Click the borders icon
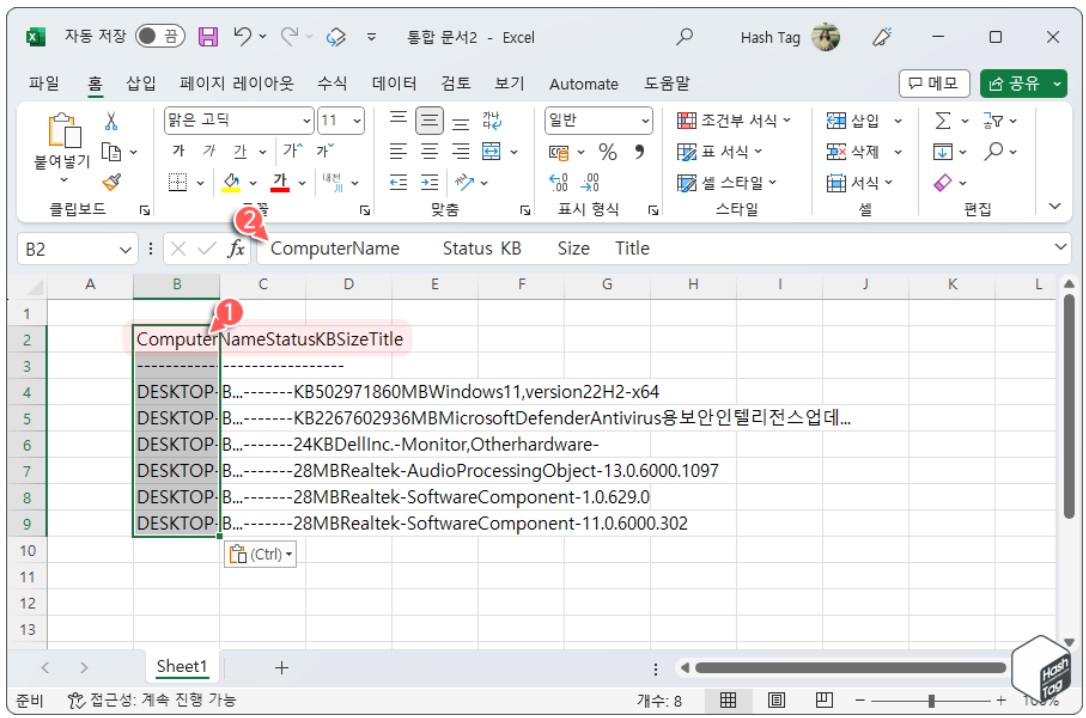1086x718 pixels. [178, 182]
